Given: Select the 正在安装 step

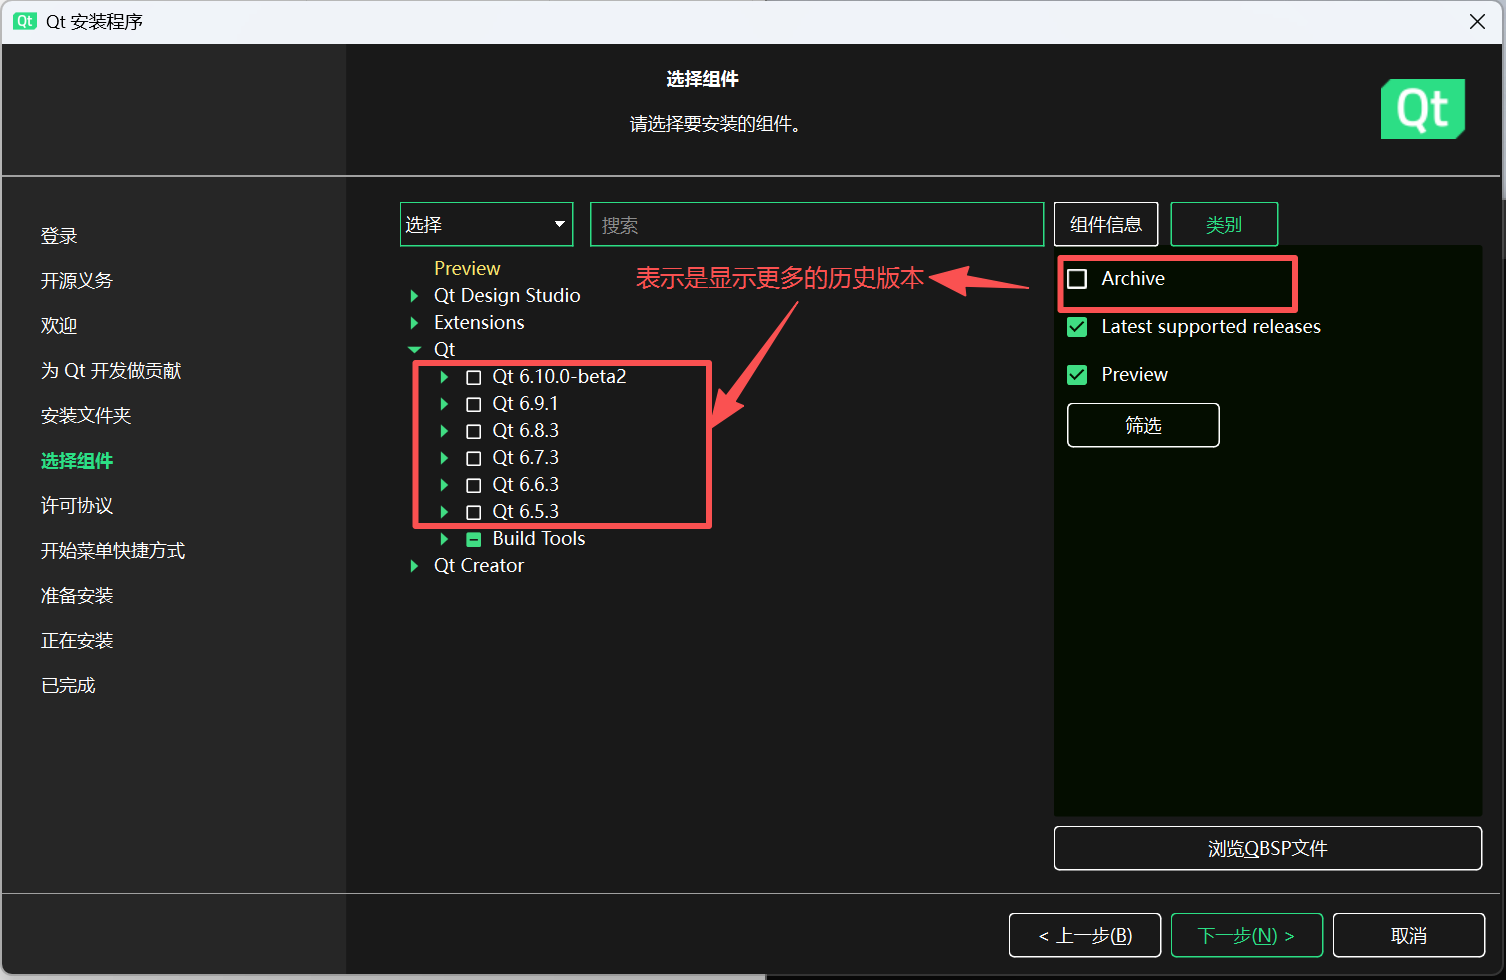Looking at the screenshot, I should point(77,641).
